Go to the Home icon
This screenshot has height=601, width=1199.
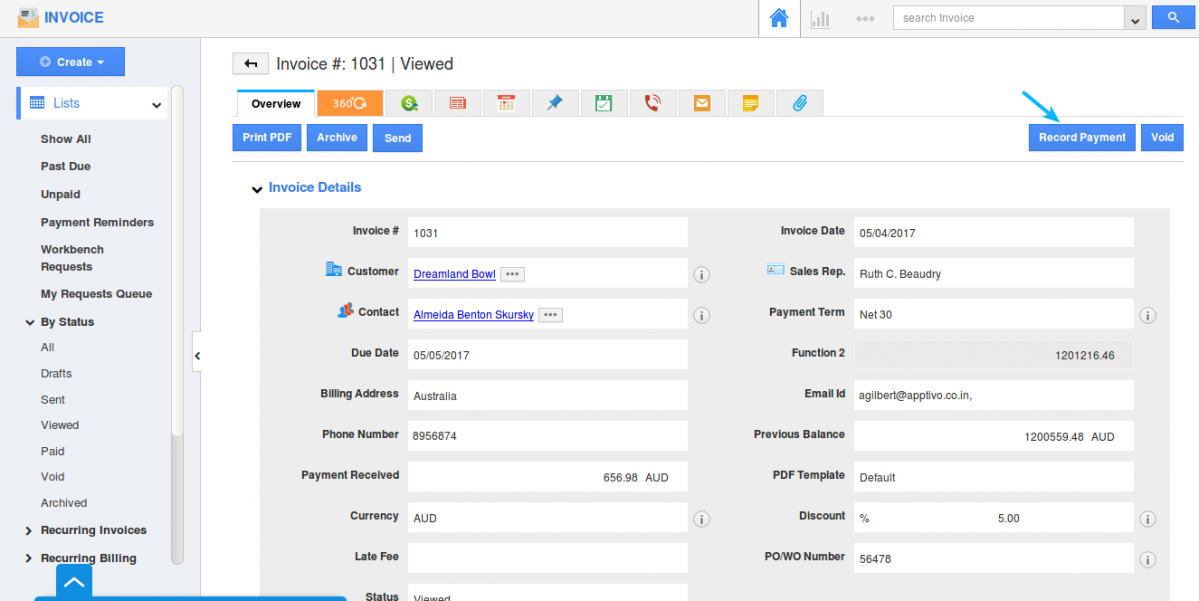pyautogui.click(x=778, y=18)
